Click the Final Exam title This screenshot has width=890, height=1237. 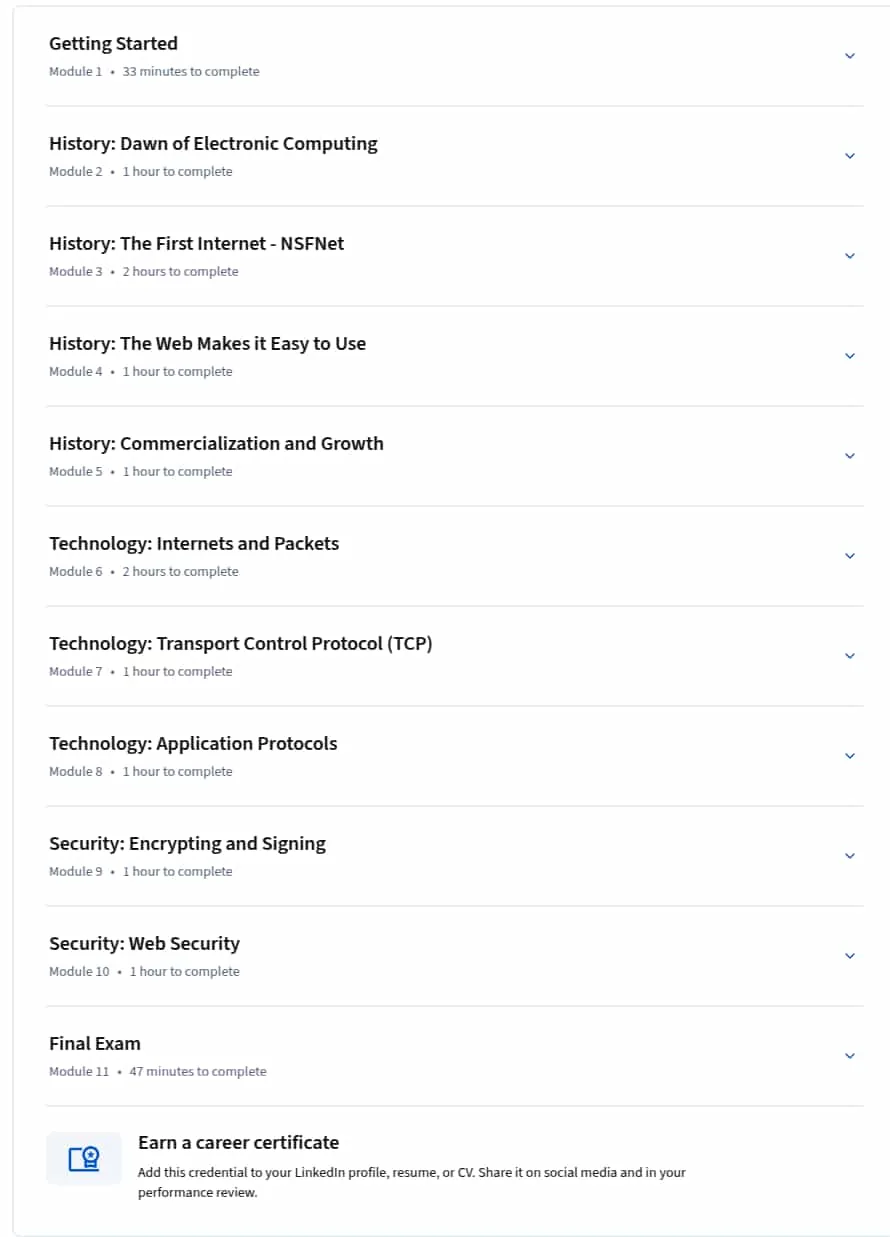[x=95, y=1044]
